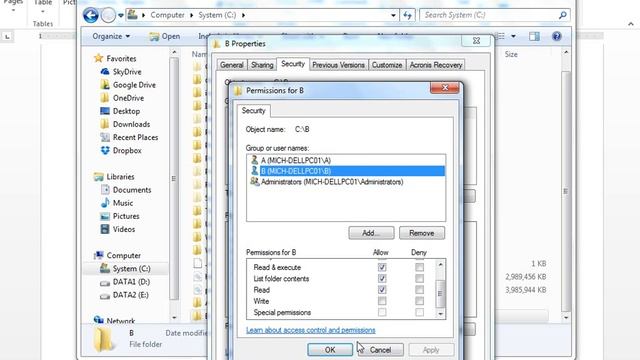
Task: Switch to Sharing tab in B Properties
Action: 262,65
